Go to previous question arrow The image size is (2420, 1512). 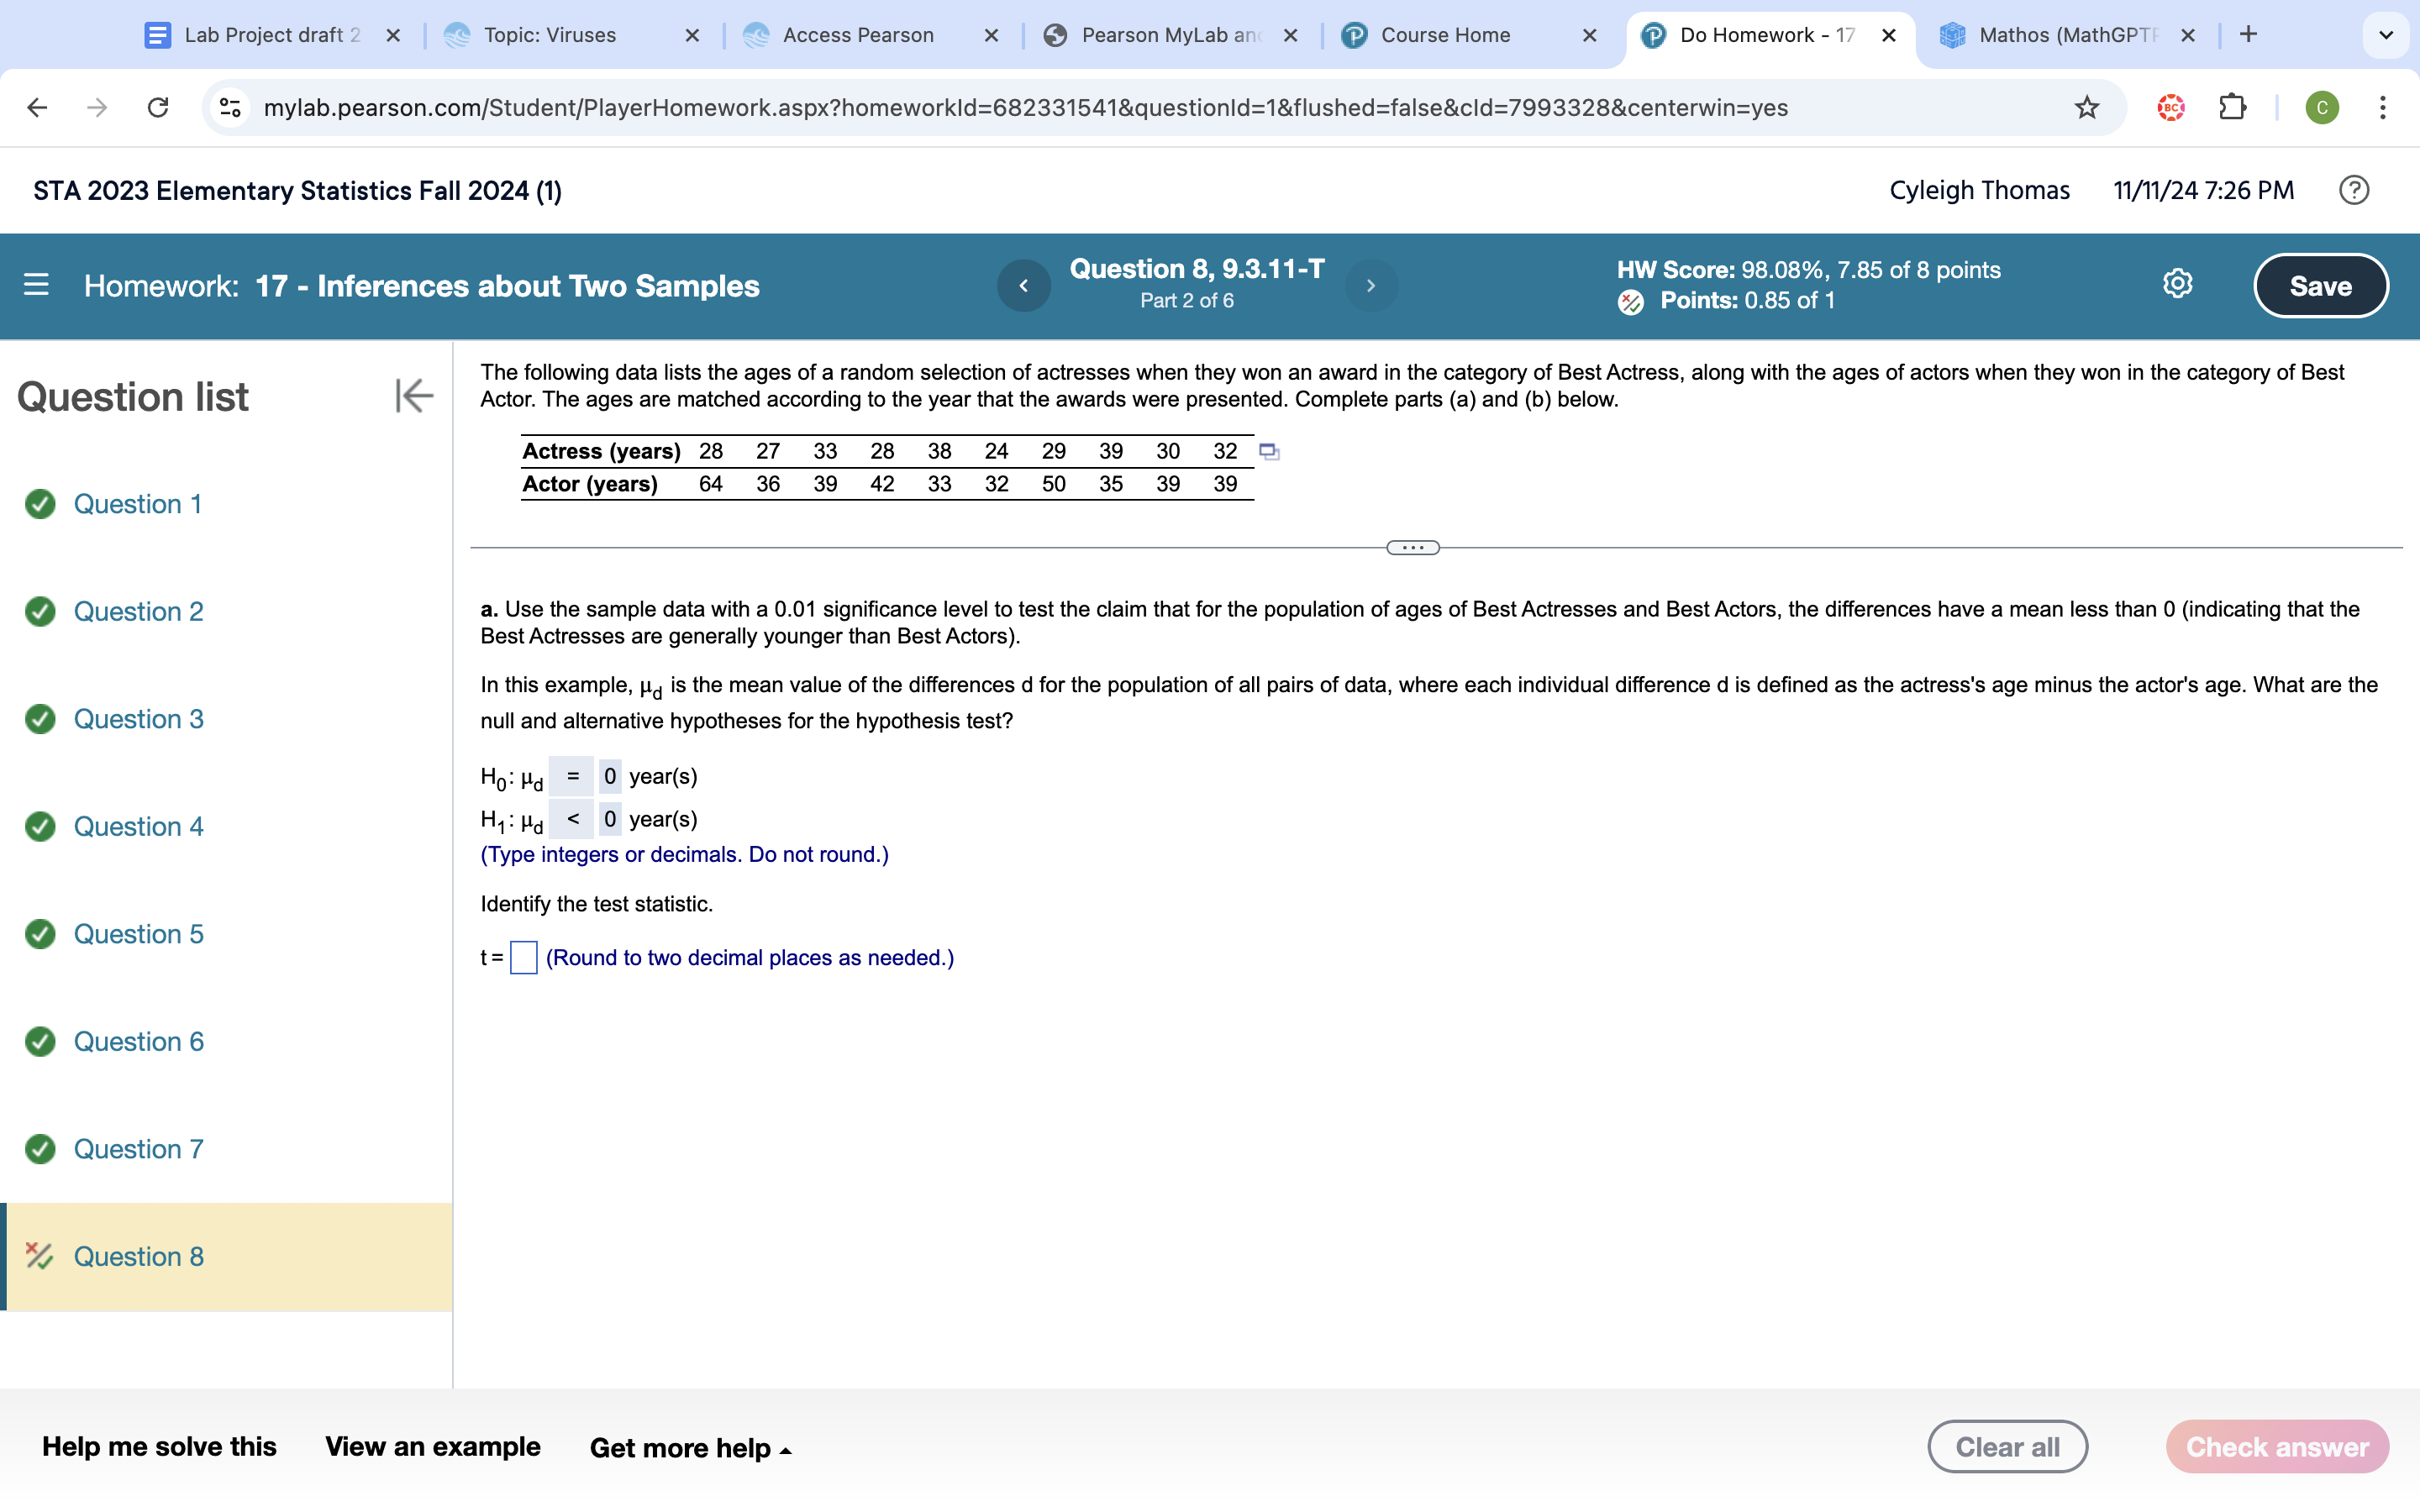click(x=1023, y=286)
